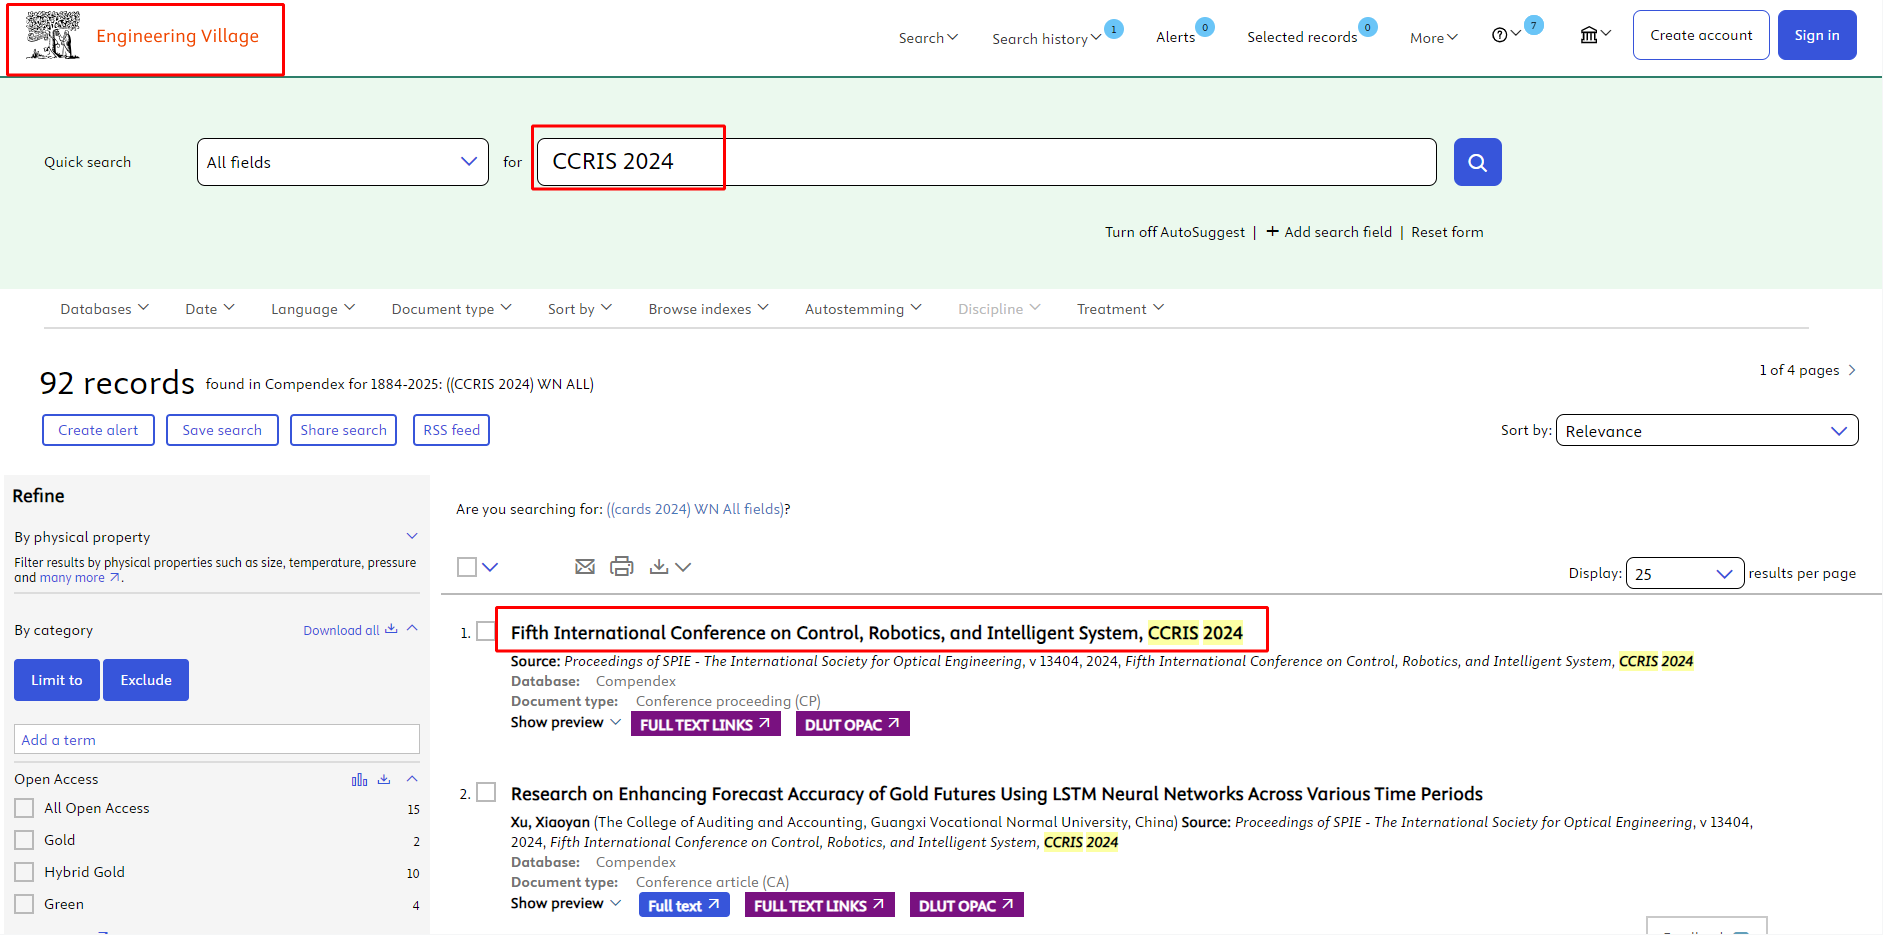Download Open Access facet data icon

click(x=384, y=779)
